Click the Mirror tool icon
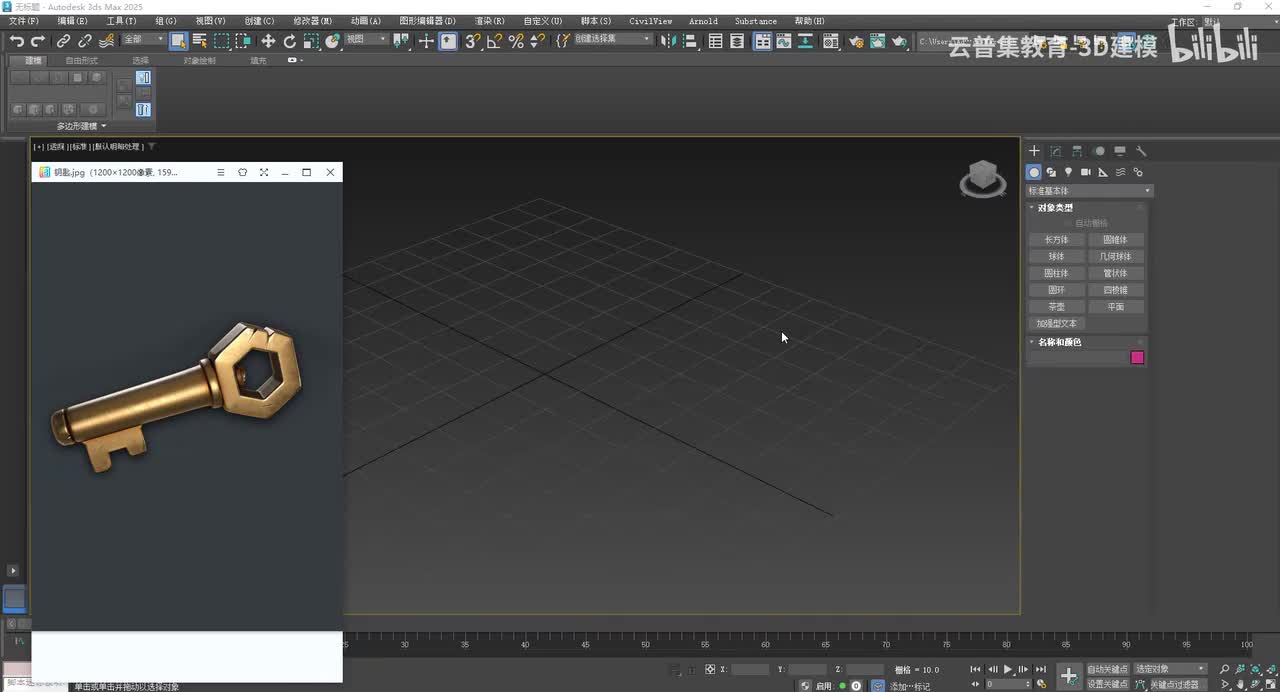The height and width of the screenshot is (692, 1280). 668,41
